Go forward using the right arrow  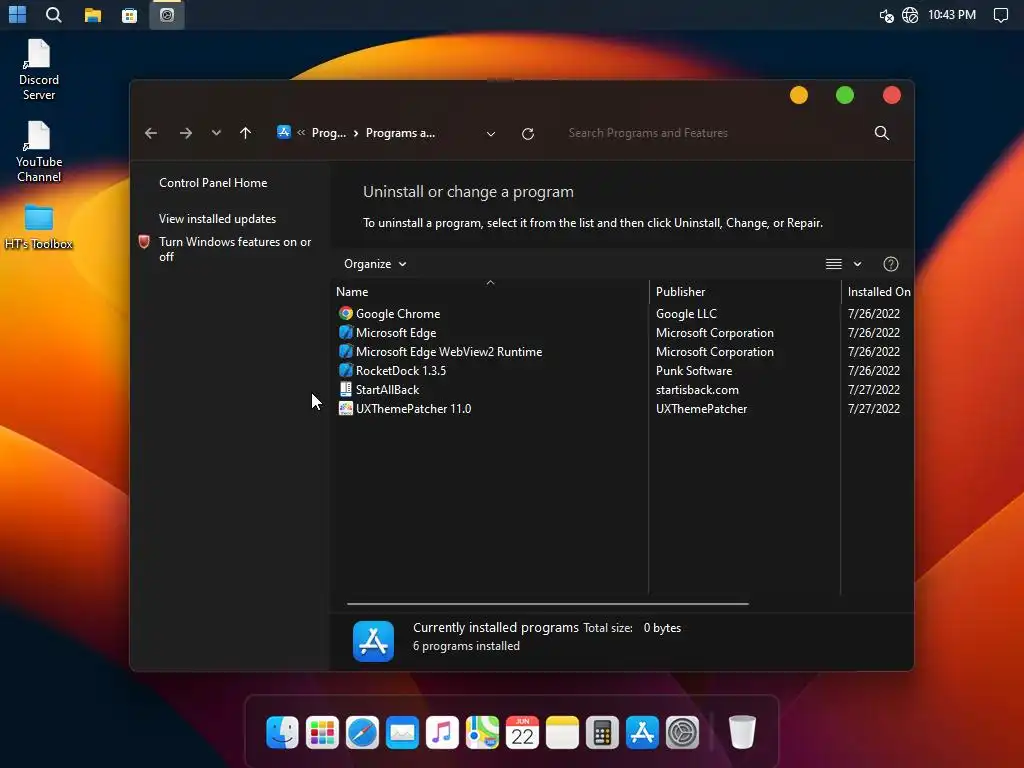click(186, 133)
